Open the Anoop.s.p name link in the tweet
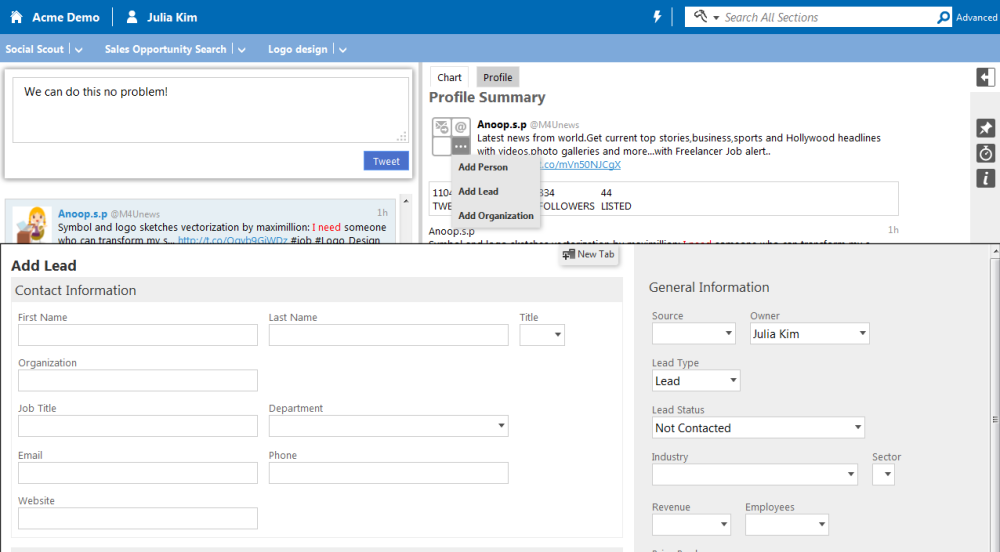1000x552 pixels. [82, 214]
